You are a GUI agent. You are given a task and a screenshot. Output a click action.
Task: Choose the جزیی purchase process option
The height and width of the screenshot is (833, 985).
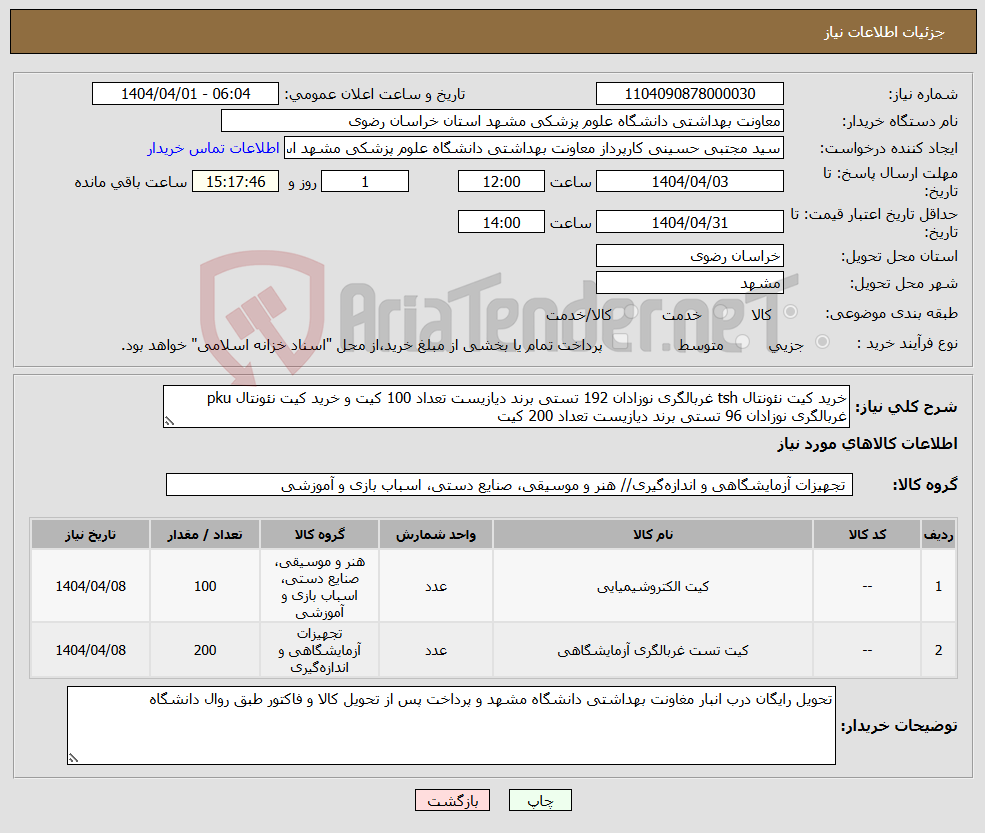(822, 342)
